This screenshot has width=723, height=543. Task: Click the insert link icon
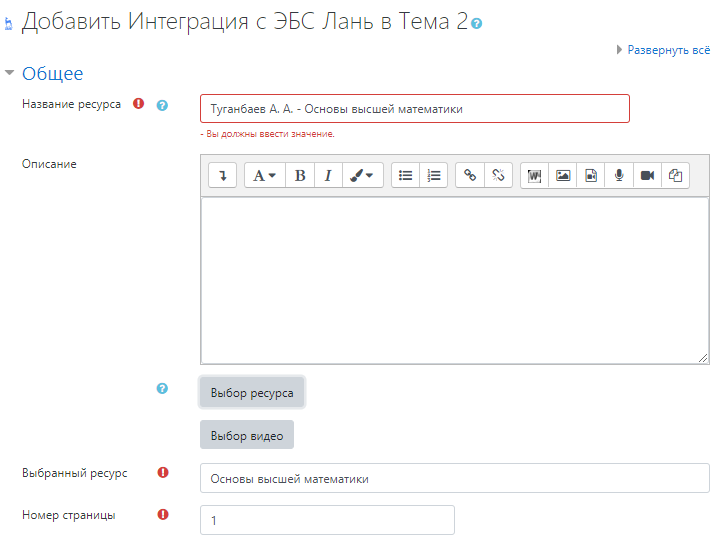470,175
